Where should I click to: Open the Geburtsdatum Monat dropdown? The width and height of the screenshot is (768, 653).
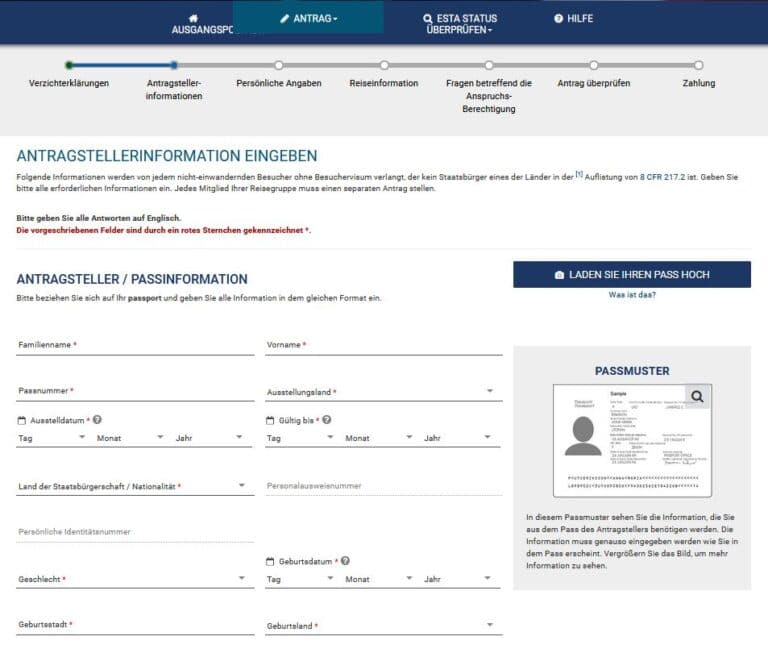pos(379,579)
